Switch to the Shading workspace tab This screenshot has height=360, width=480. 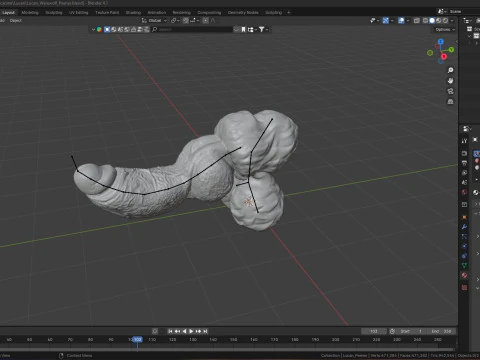(x=133, y=13)
